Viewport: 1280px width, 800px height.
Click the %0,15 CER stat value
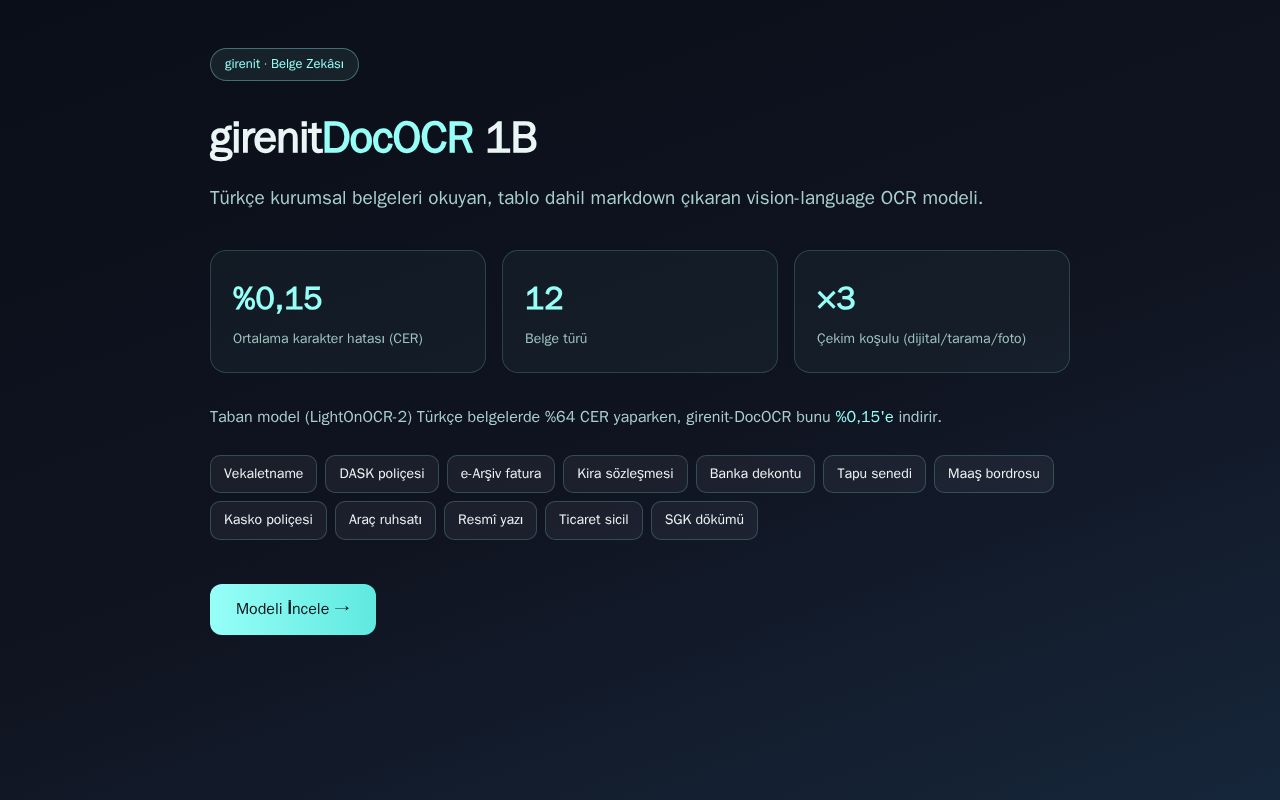point(277,299)
